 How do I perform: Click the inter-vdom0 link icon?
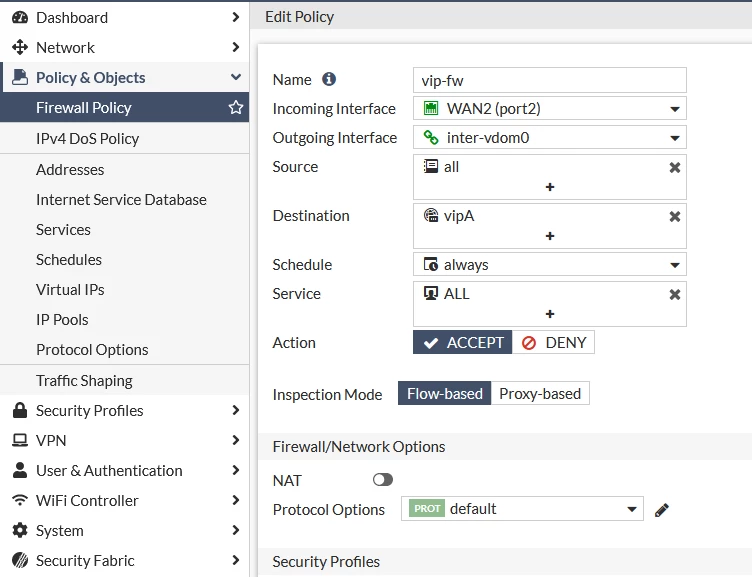pyautogui.click(x=431, y=138)
